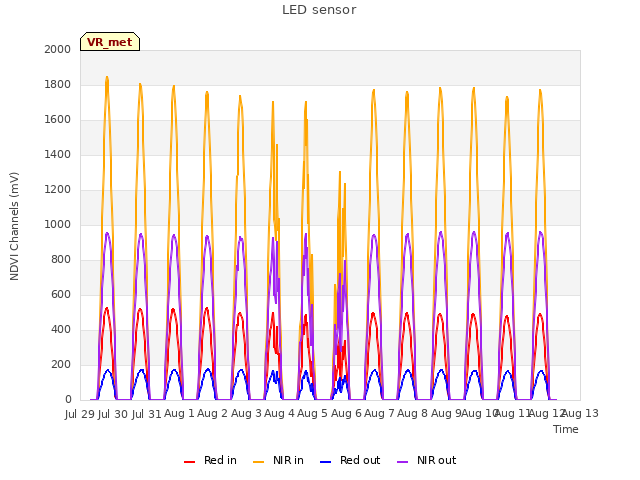Click the Aug 5 x-axis label
Viewport: 640px width, 480px height.
pos(313,414)
